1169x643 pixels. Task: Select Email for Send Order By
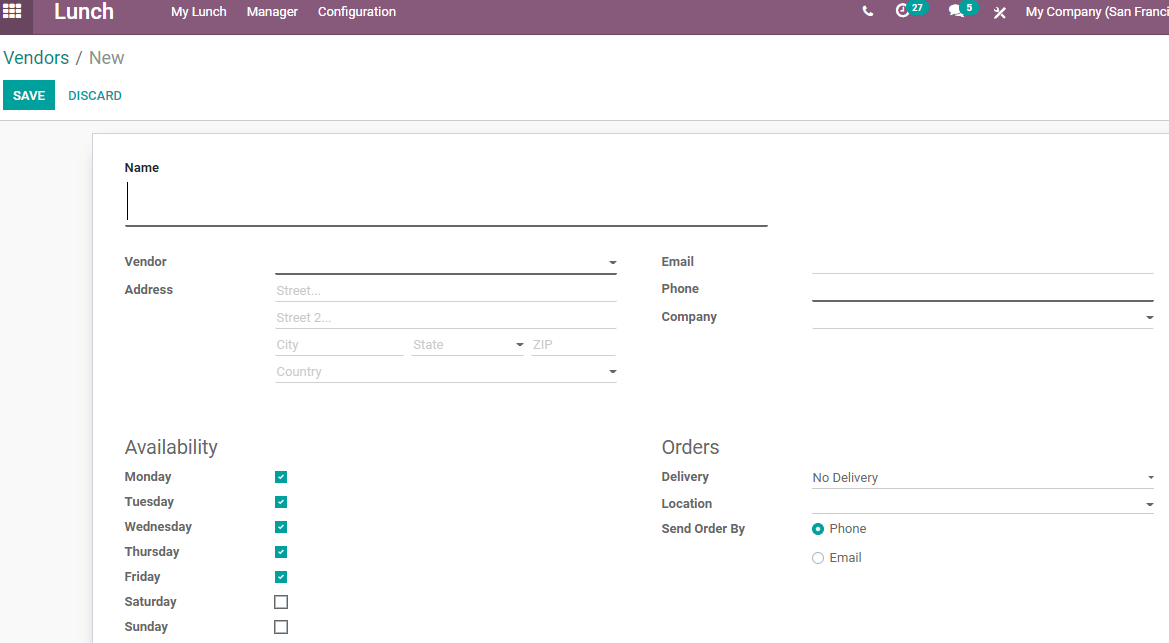tap(818, 558)
